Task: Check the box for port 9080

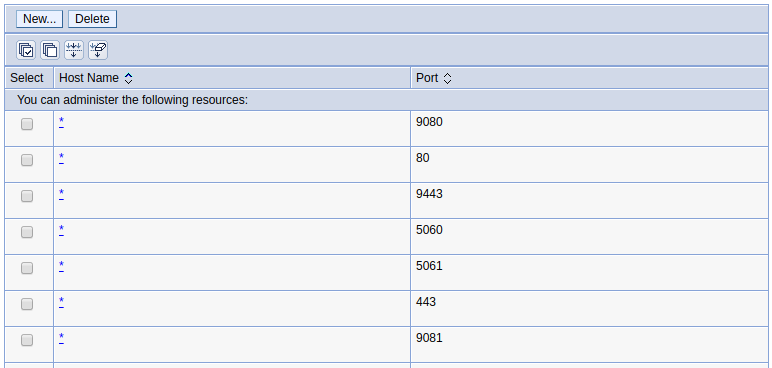Action: [x=27, y=124]
